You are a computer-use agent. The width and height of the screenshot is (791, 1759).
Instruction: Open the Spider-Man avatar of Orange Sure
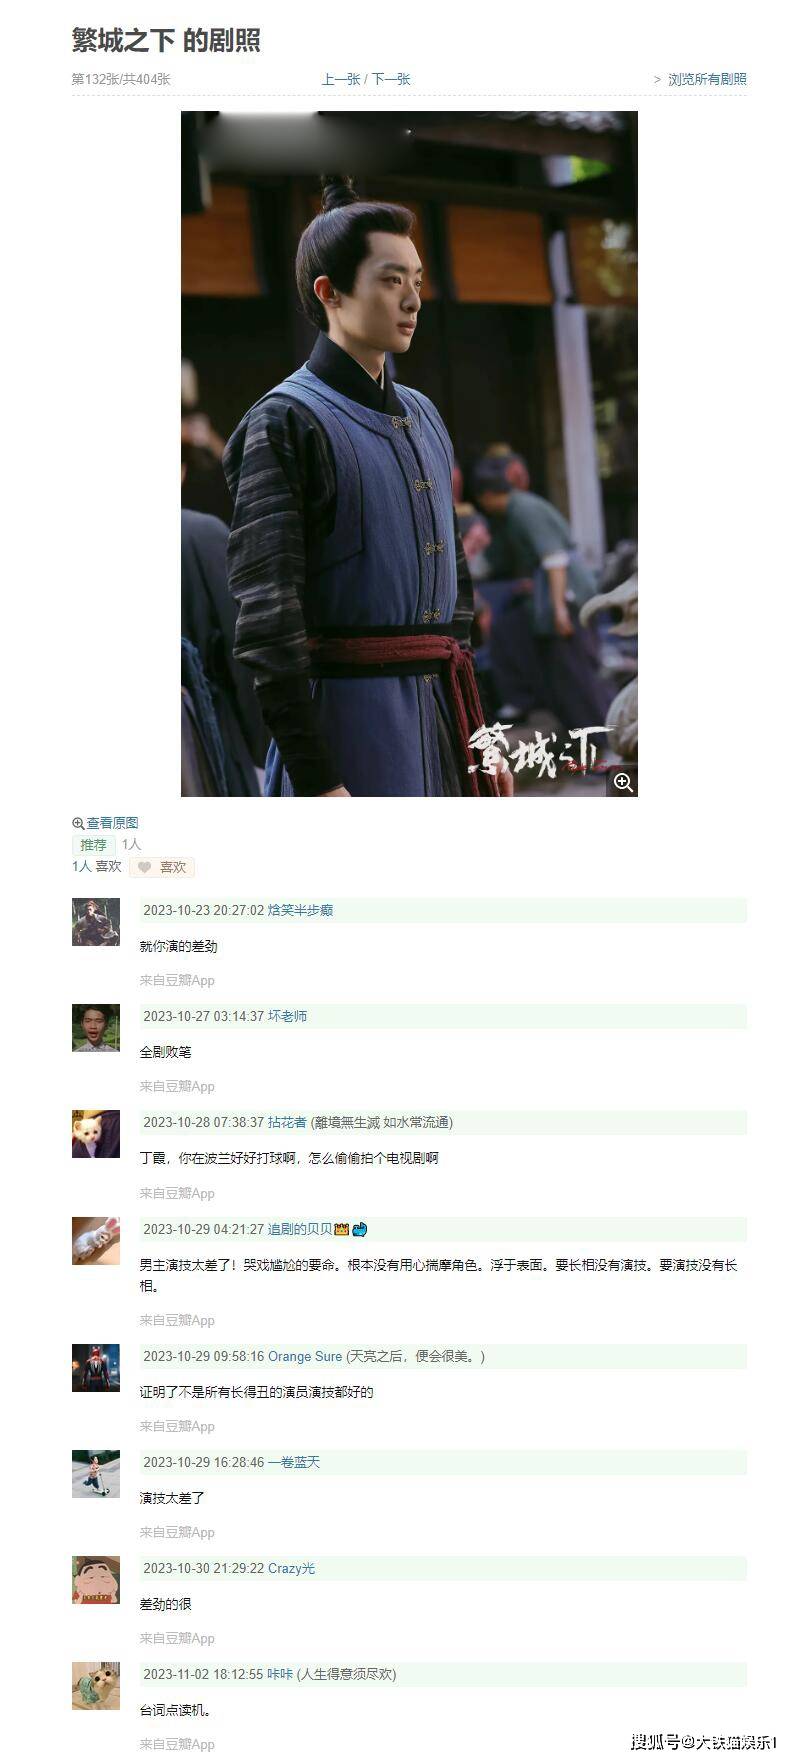tap(96, 1368)
